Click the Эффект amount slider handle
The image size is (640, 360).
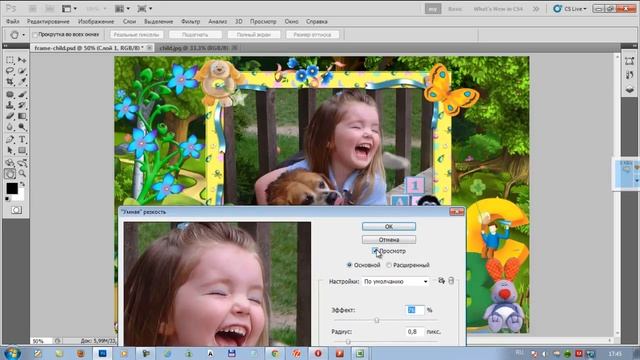377,320
